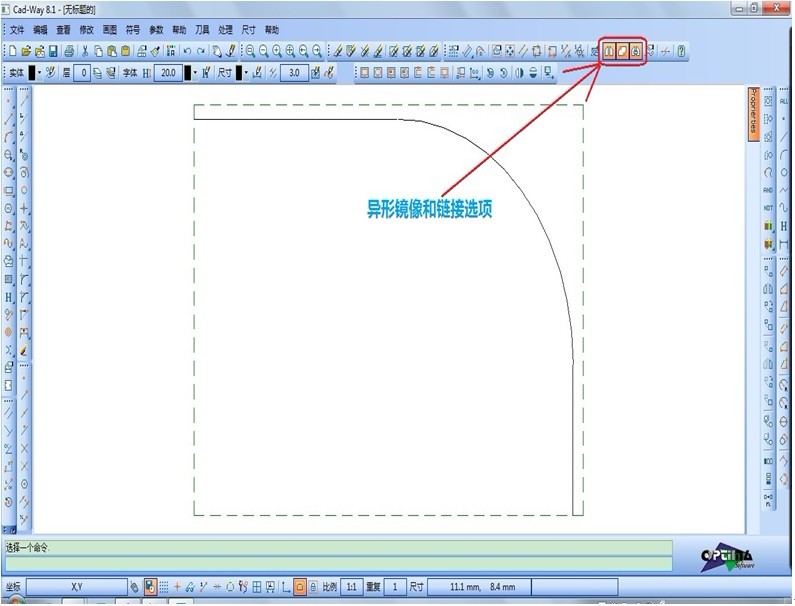Click the layer number field showing 0

point(82,73)
